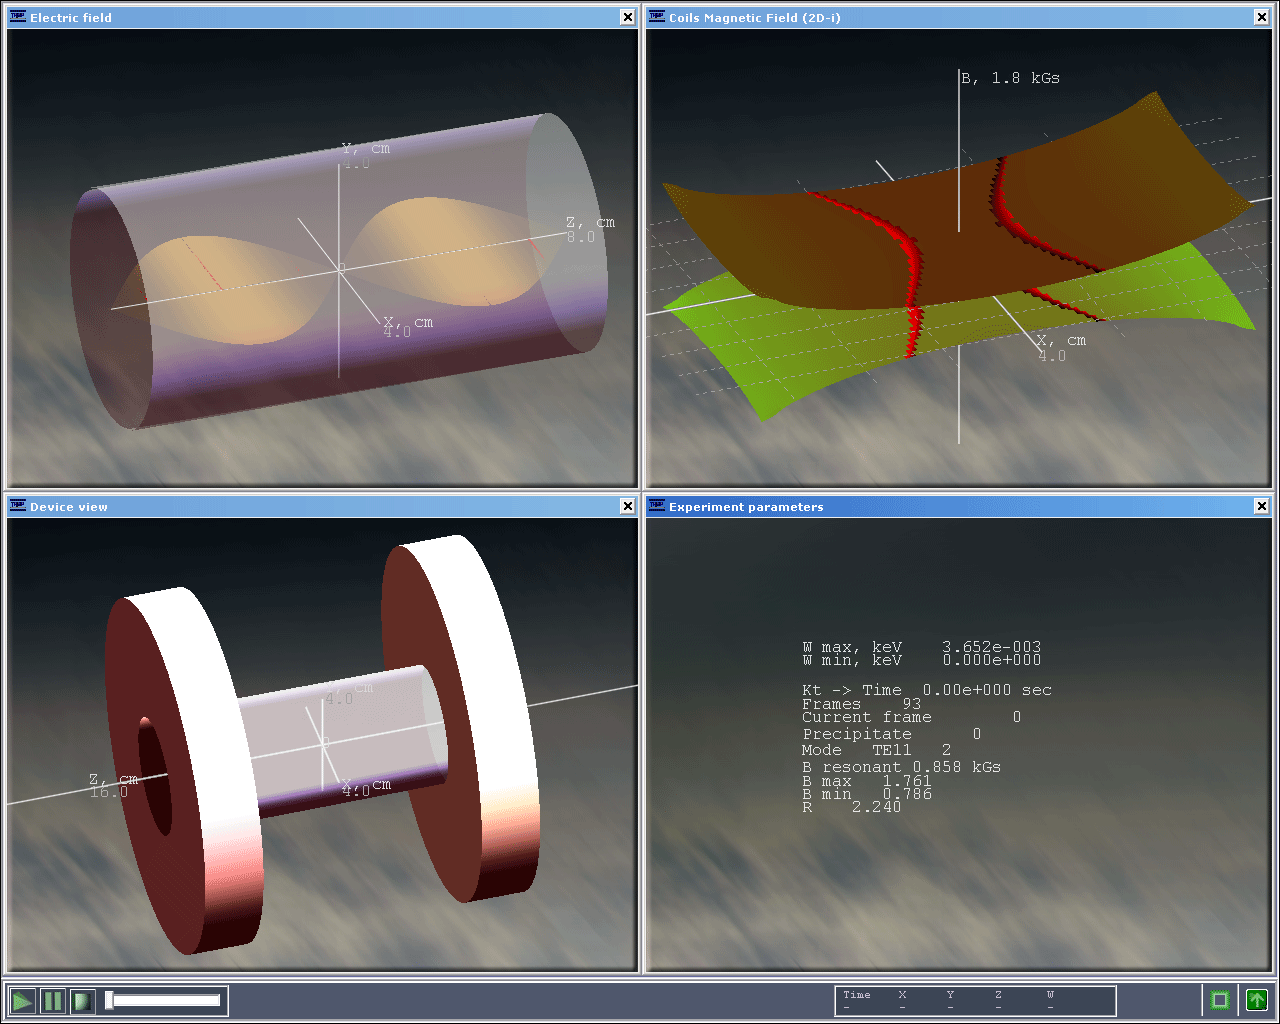Close the Electric field panel
1280x1024 pixels.
pos(627,17)
